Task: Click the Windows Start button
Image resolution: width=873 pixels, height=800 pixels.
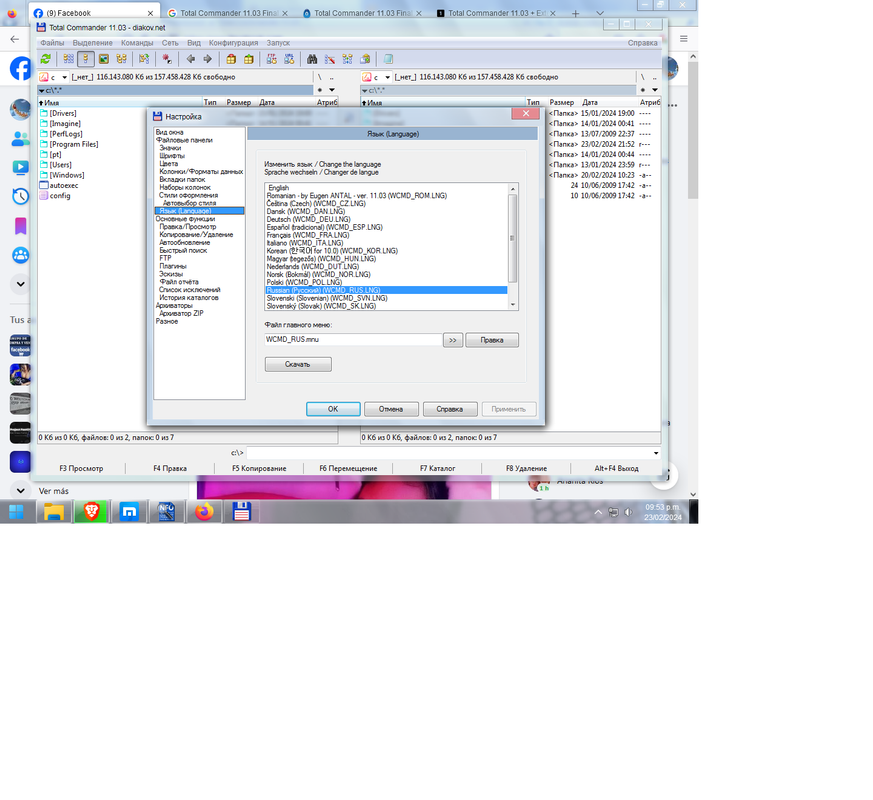Action: click(17, 512)
